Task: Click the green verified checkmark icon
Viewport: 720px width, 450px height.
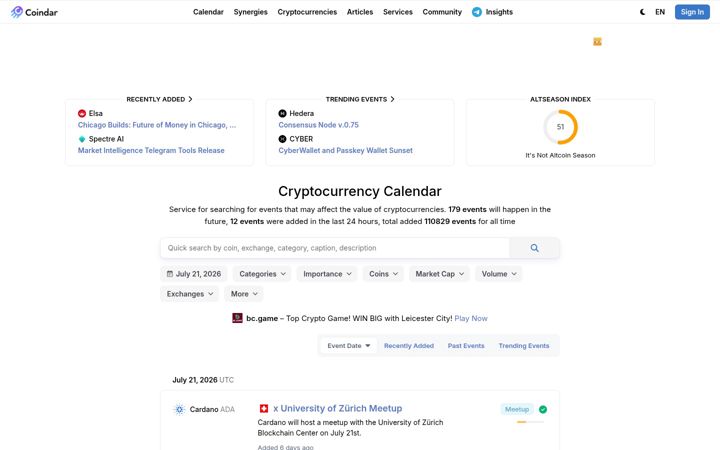Action: (543, 409)
